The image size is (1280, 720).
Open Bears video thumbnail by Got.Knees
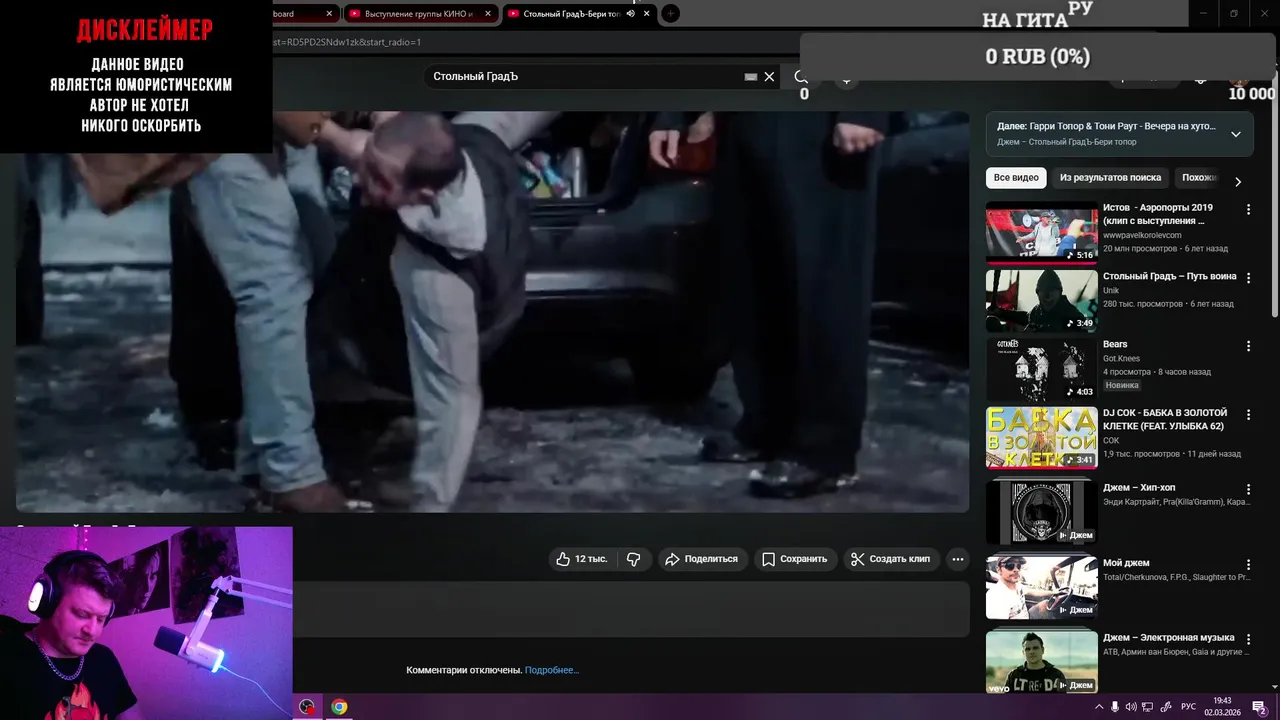(1042, 369)
